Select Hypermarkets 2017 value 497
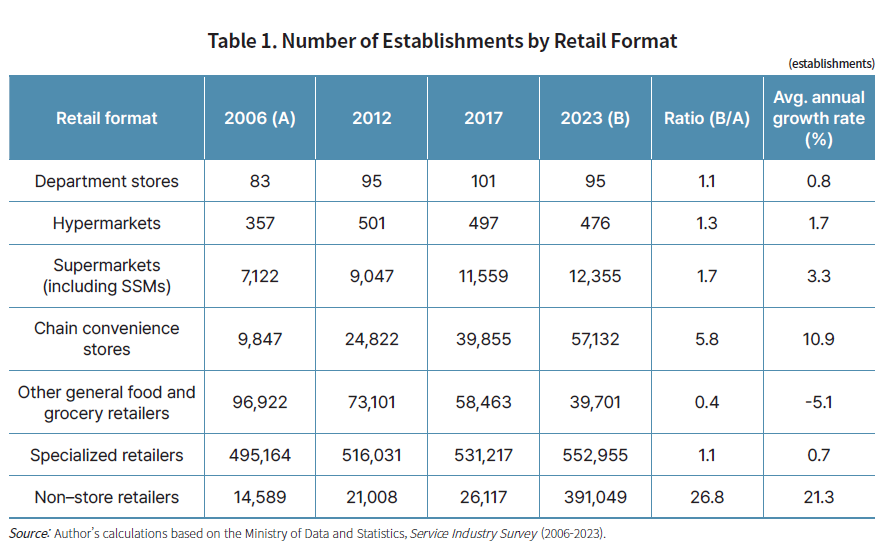This screenshot has width=882, height=550. click(x=483, y=223)
